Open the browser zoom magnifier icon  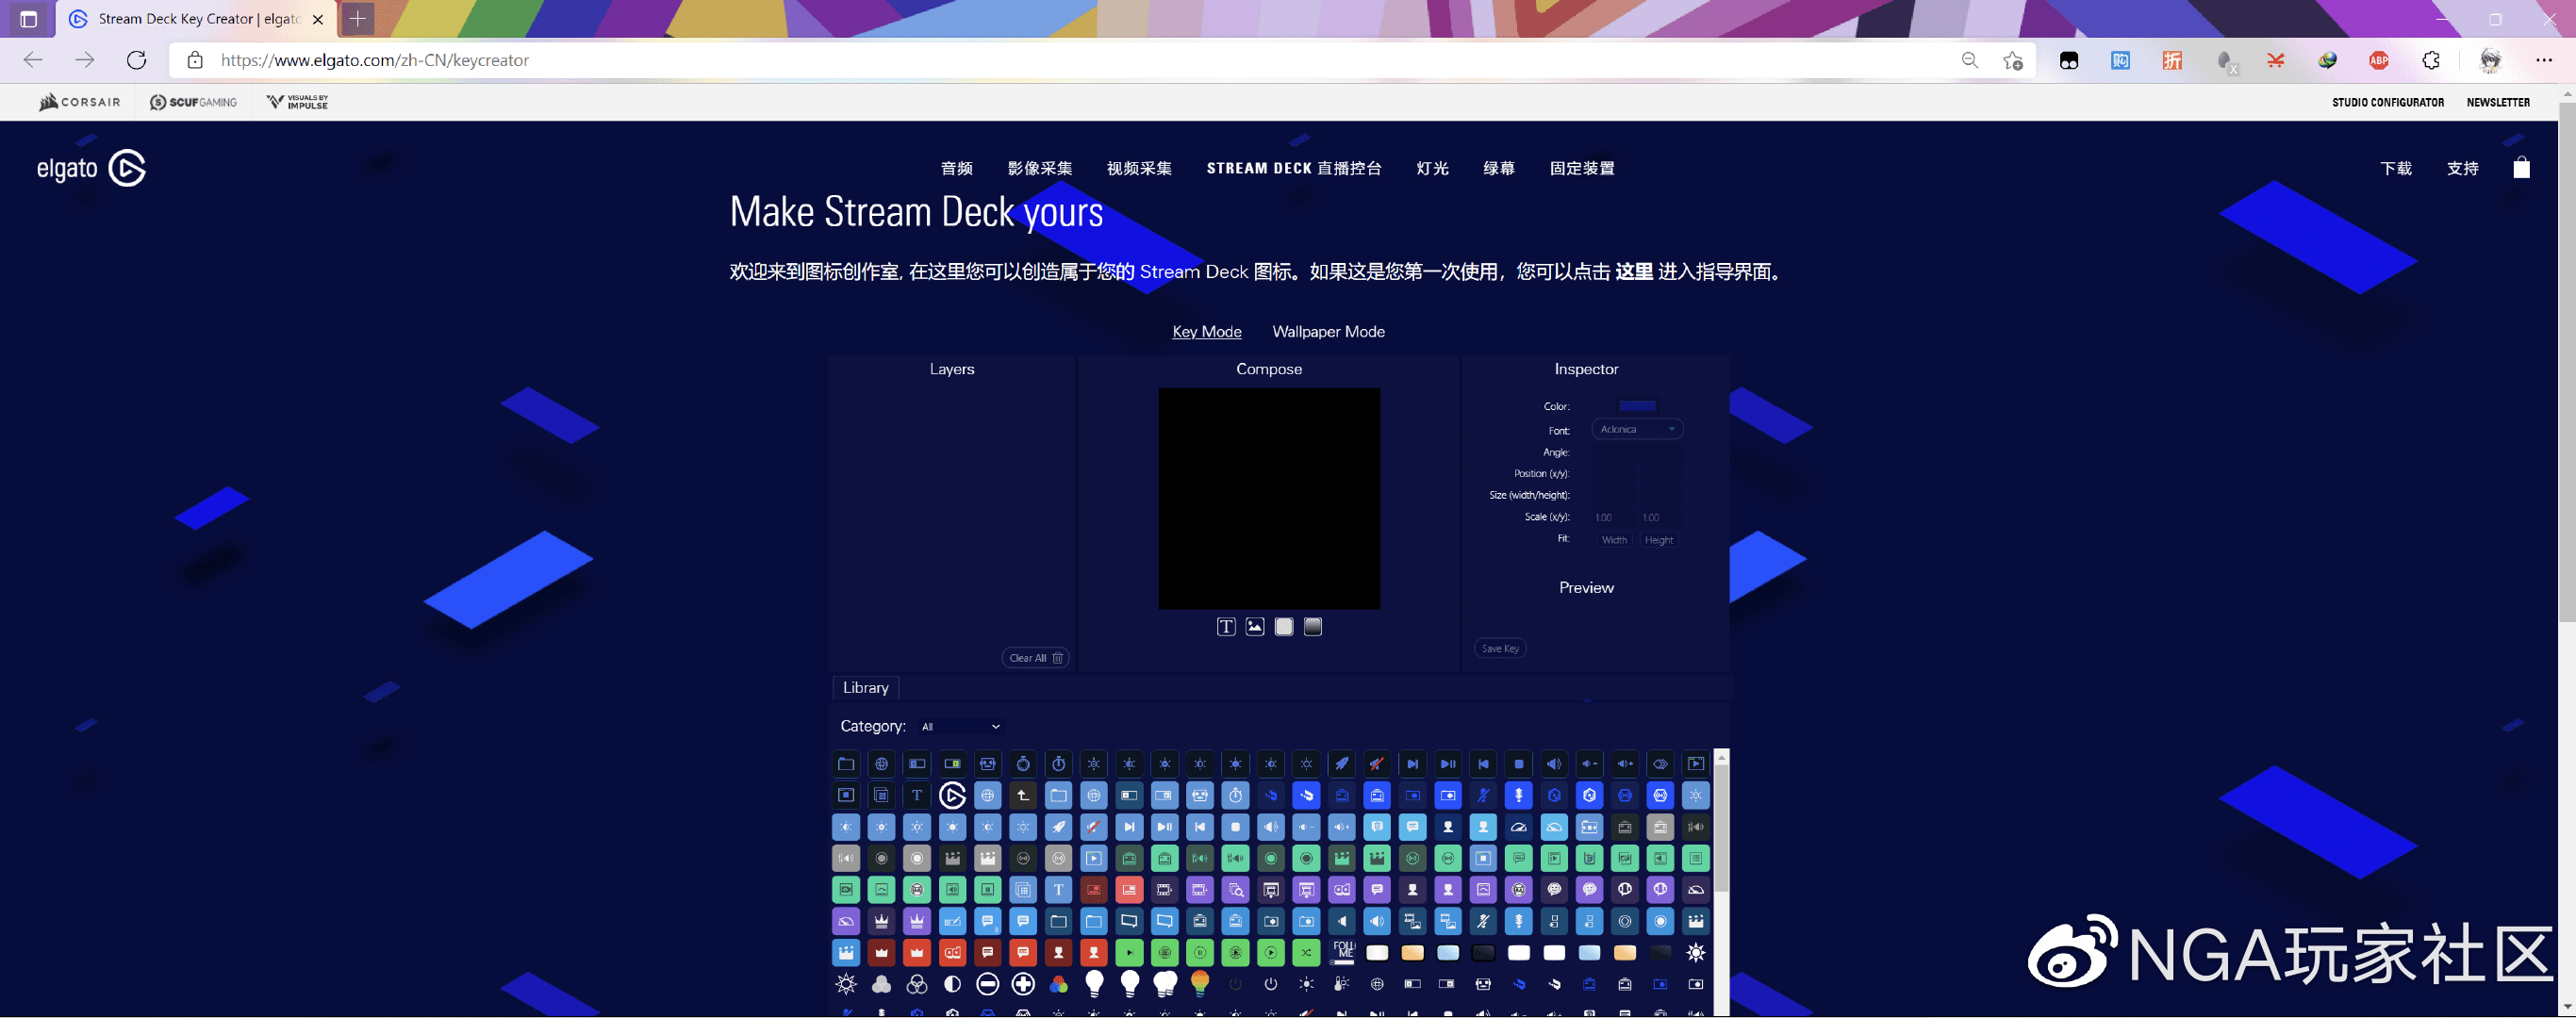1969,60
